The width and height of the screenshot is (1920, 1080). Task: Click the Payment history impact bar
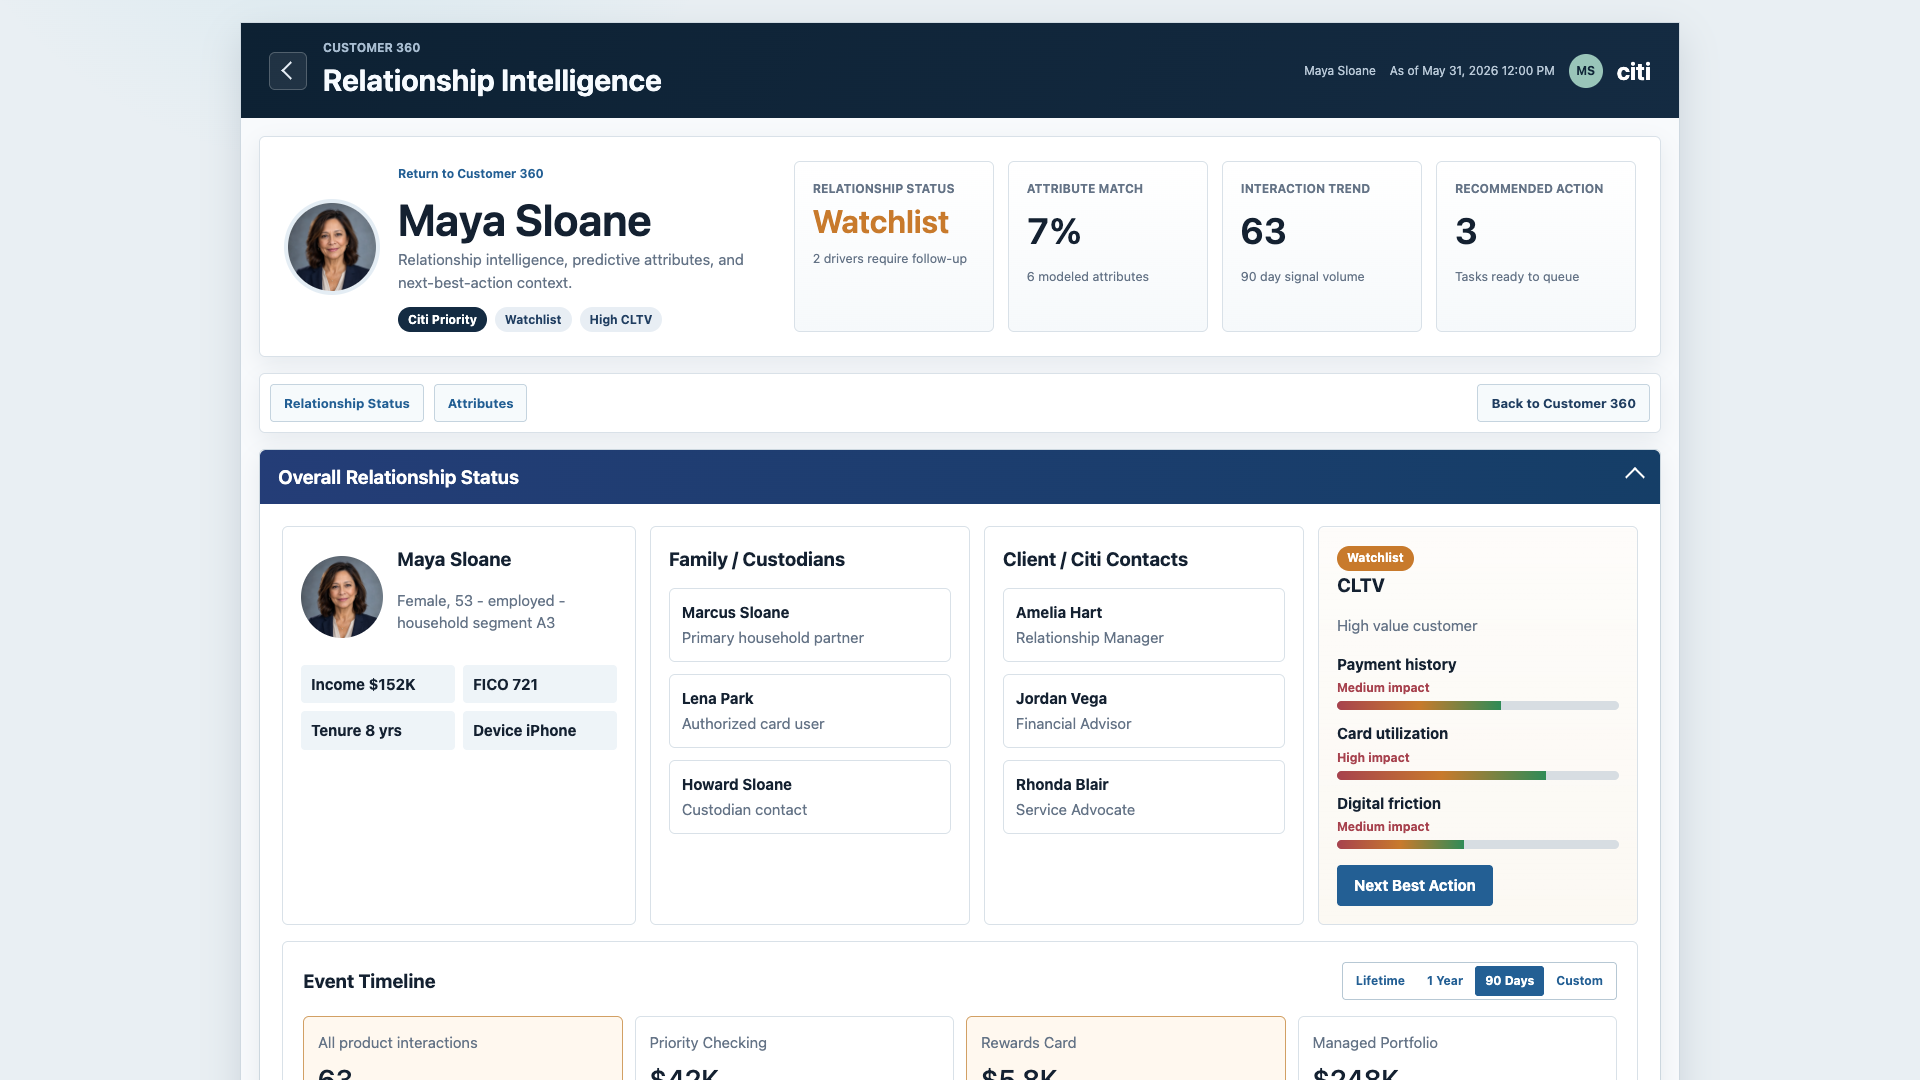1477,706
